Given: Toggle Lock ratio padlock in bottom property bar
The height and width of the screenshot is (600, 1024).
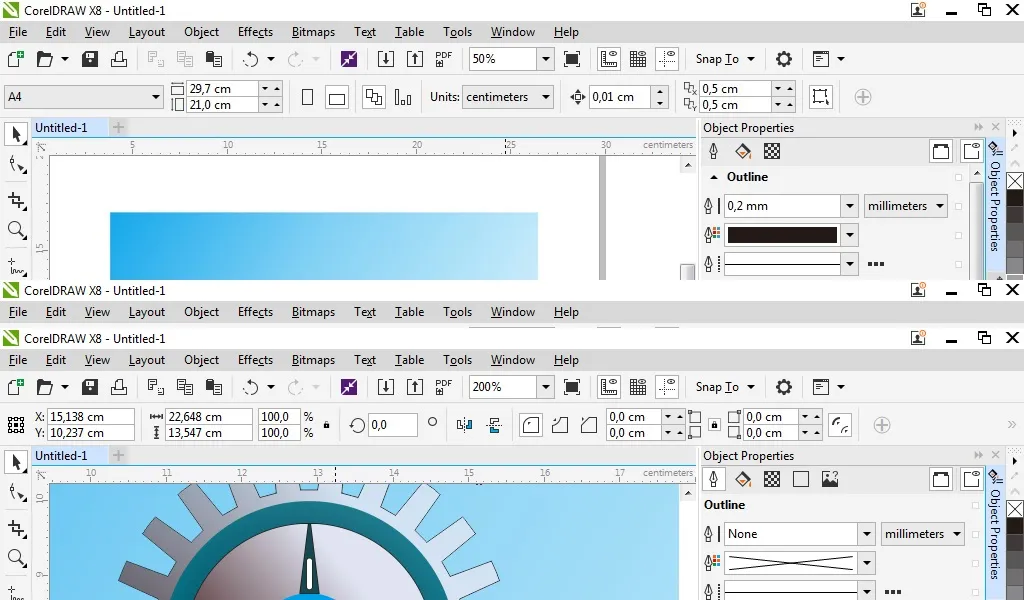Looking at the screenshot, I should pyautogui.click(x=327, y=425).
